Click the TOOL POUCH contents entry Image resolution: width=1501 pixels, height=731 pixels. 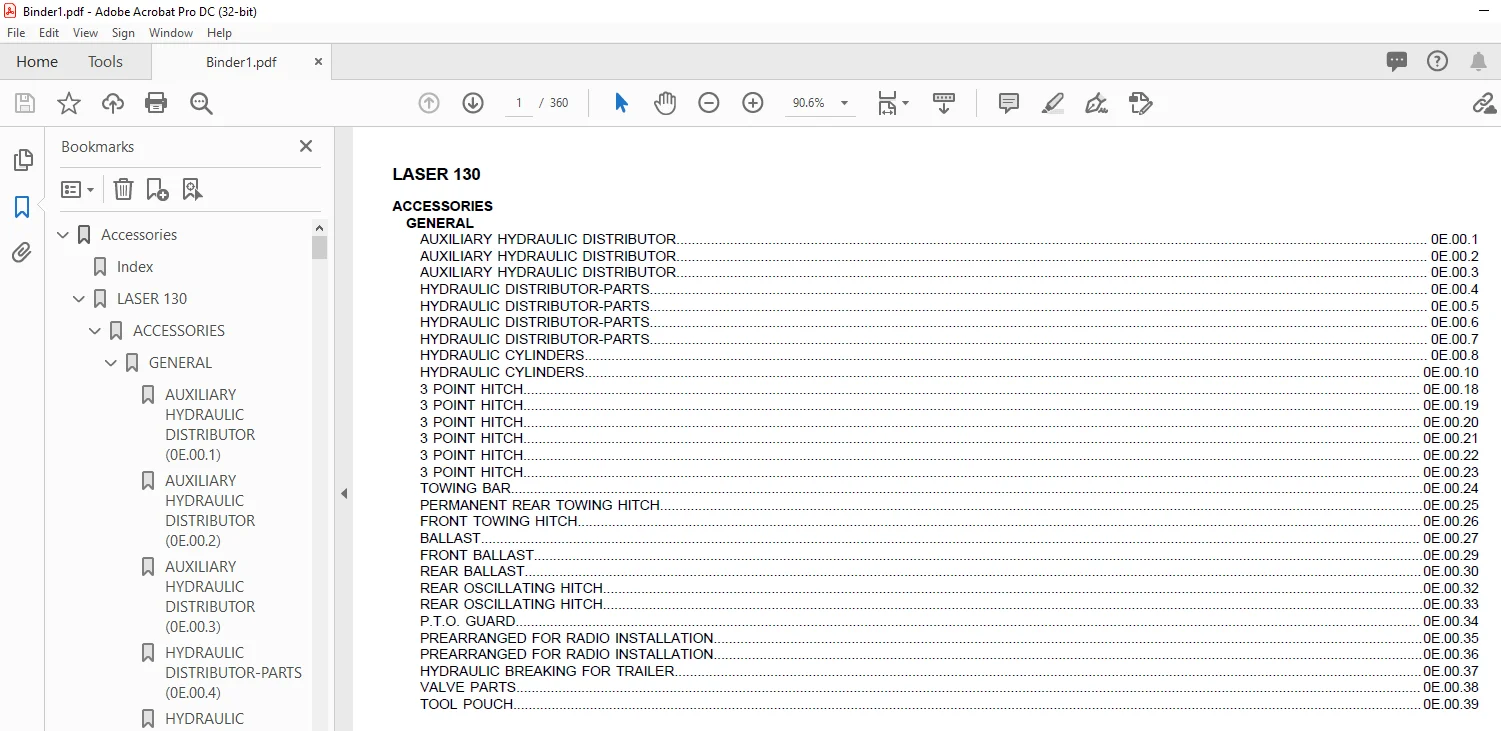point(949,704)
